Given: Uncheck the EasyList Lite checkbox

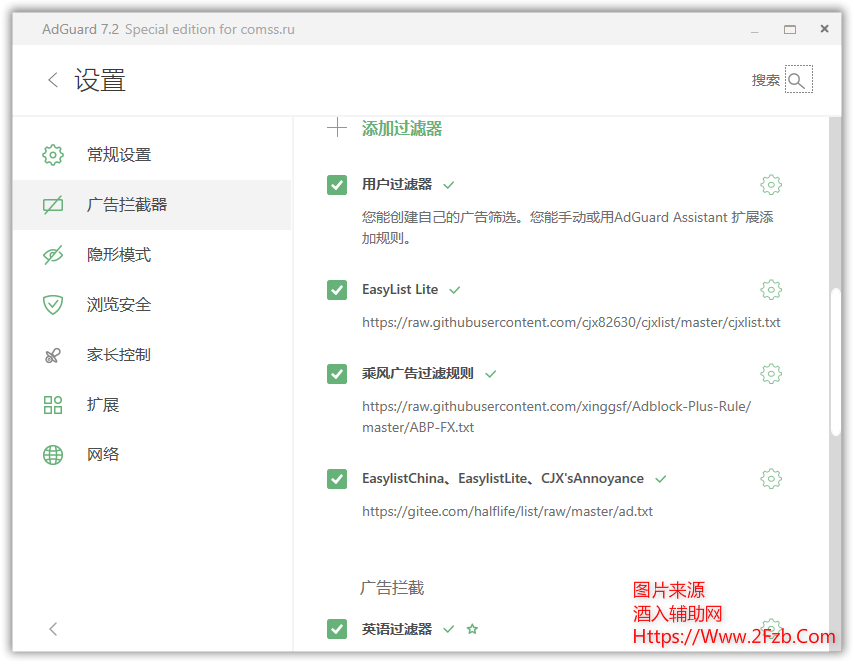Looking at the screenshot, I should click(x=337, y=290).
